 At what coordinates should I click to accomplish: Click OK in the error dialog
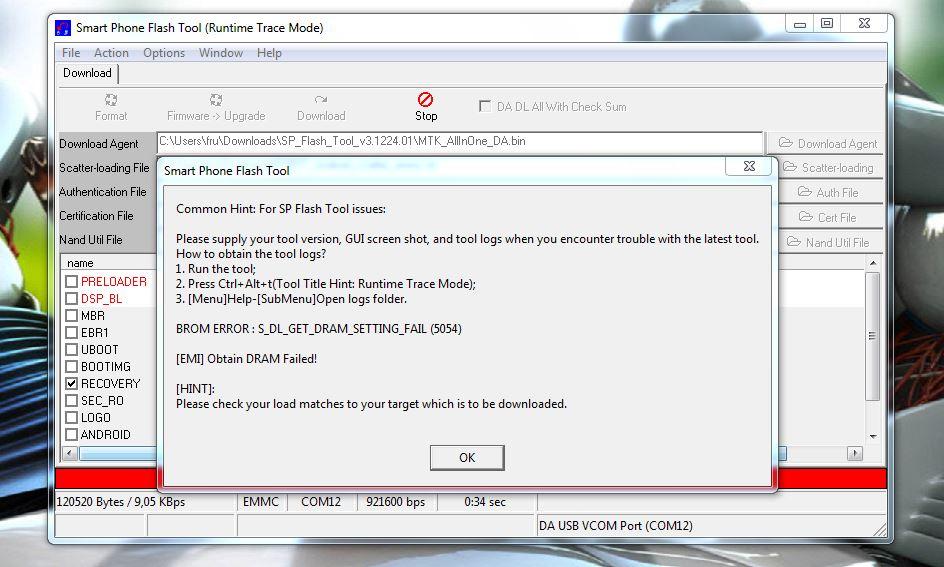(467, 457)
